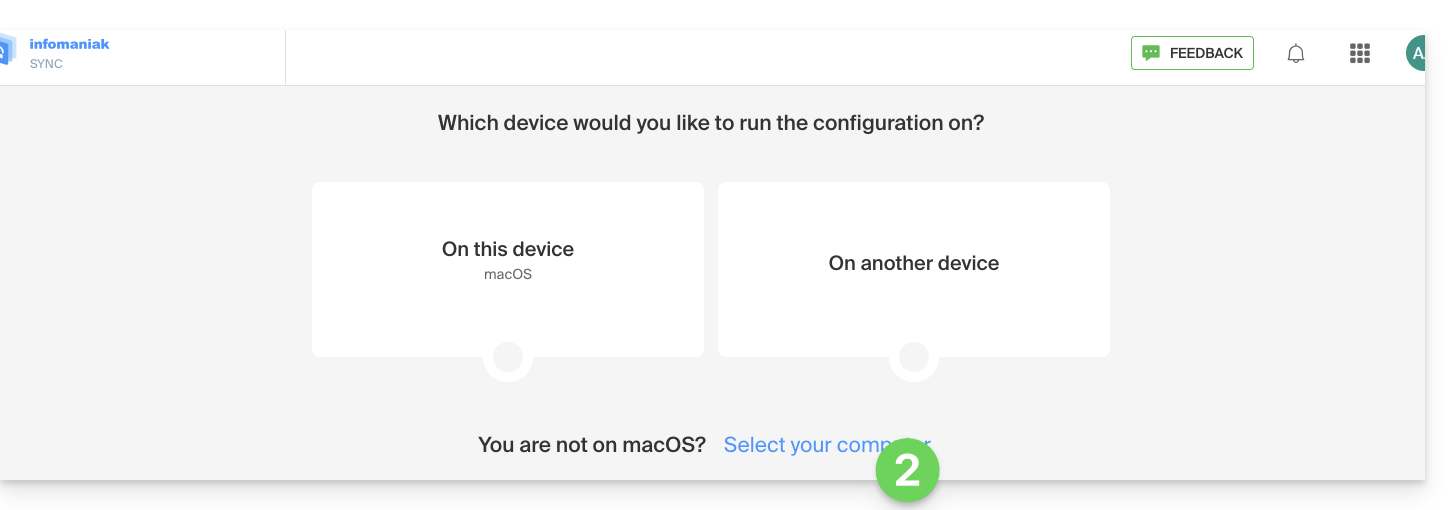Select the radio circle under On another device
The height and width of the screenshot is (510, 1455).
coord(914,357)
